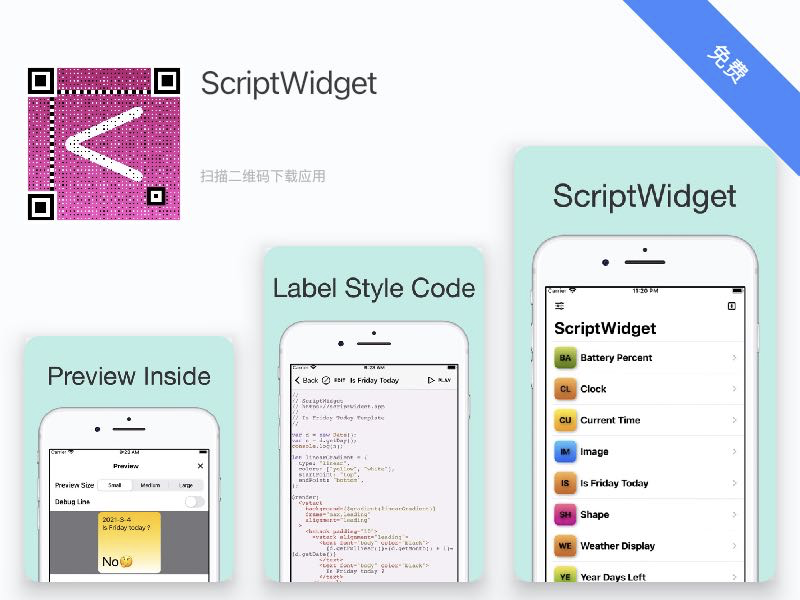Expand the Year Days Left row chevron

point(734,577)
